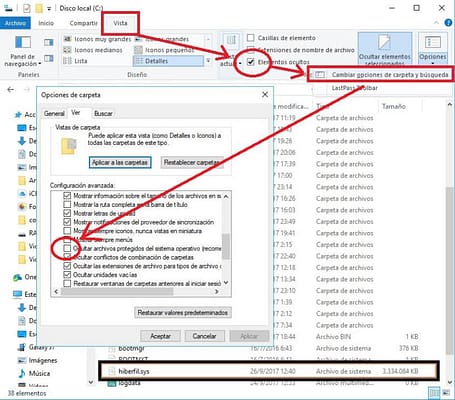455x400 pixels.
Task: Click right arrow of horizontal scrollbar in dialog
Action: pos(217,292)
